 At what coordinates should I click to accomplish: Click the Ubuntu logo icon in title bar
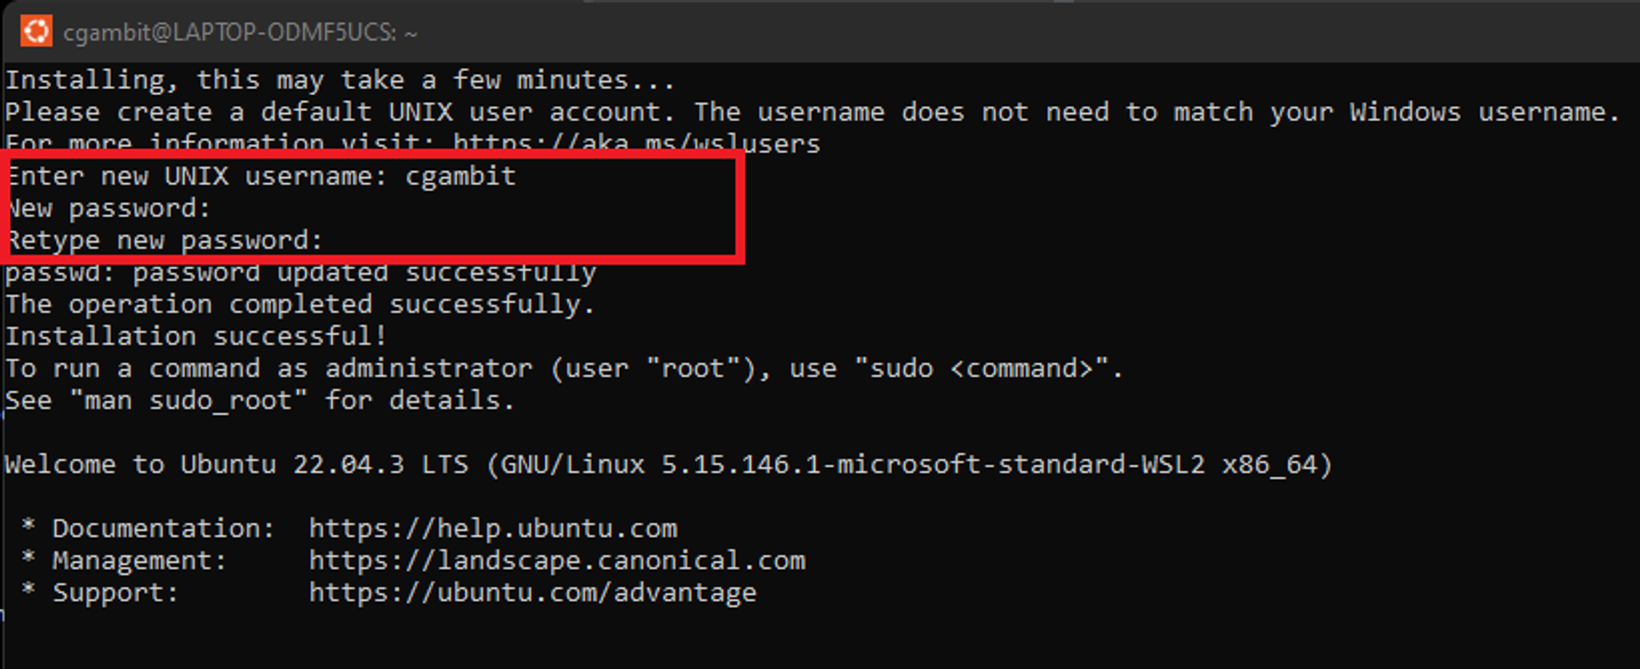[36, 31]
